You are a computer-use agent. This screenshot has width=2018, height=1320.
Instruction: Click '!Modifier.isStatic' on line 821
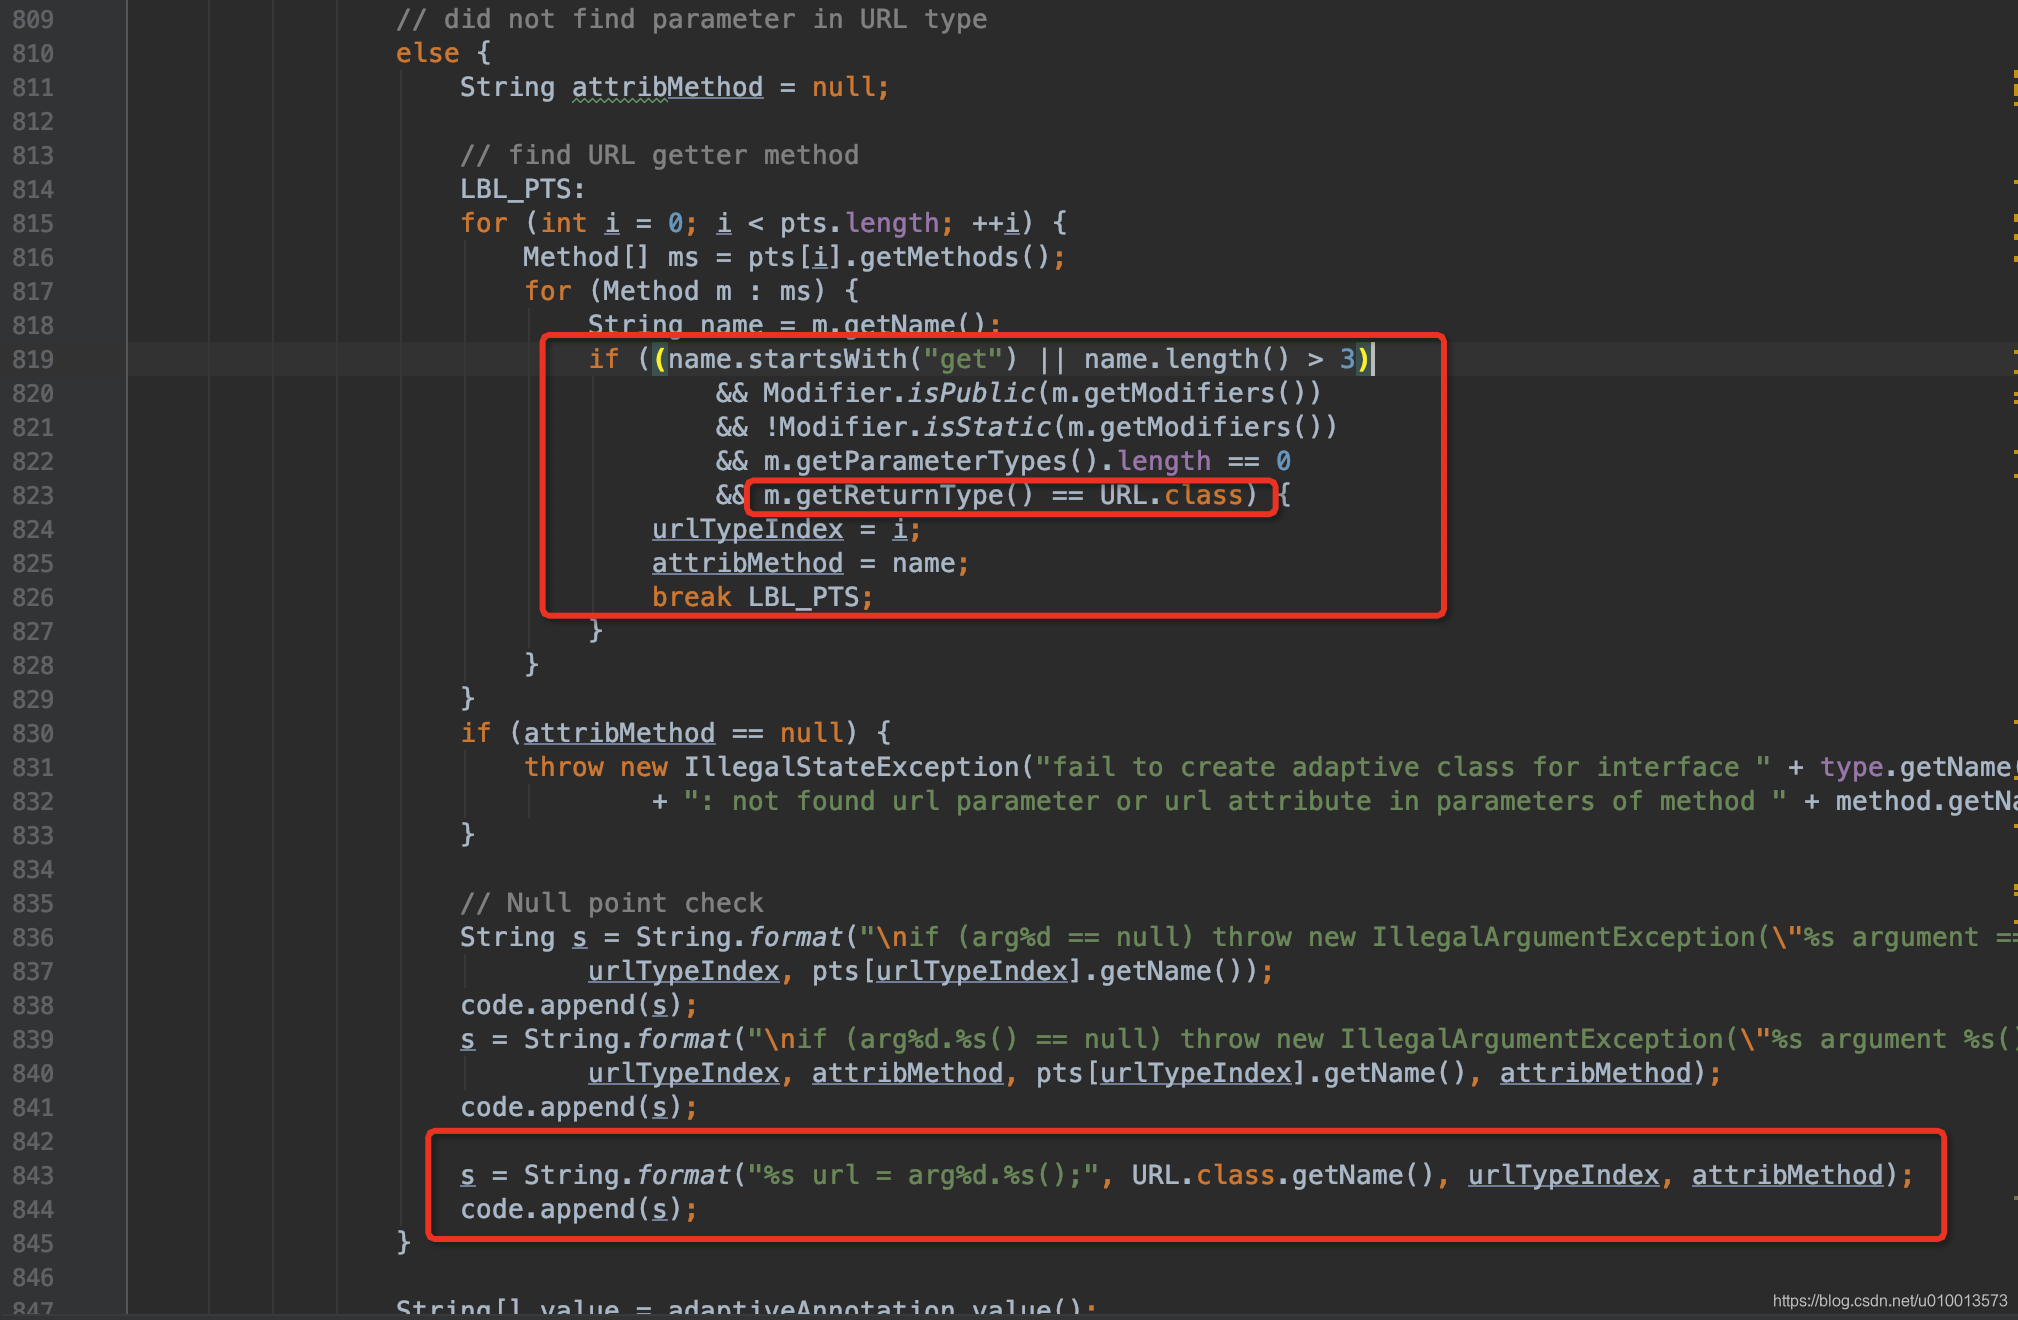click(x=907, y=427)
